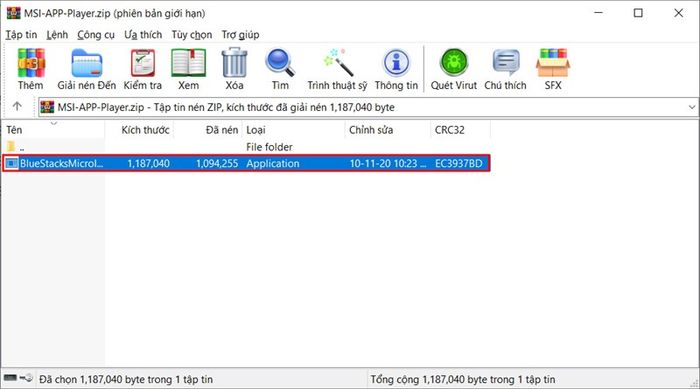Click the Chú thích comment icon

coord(506,63)
